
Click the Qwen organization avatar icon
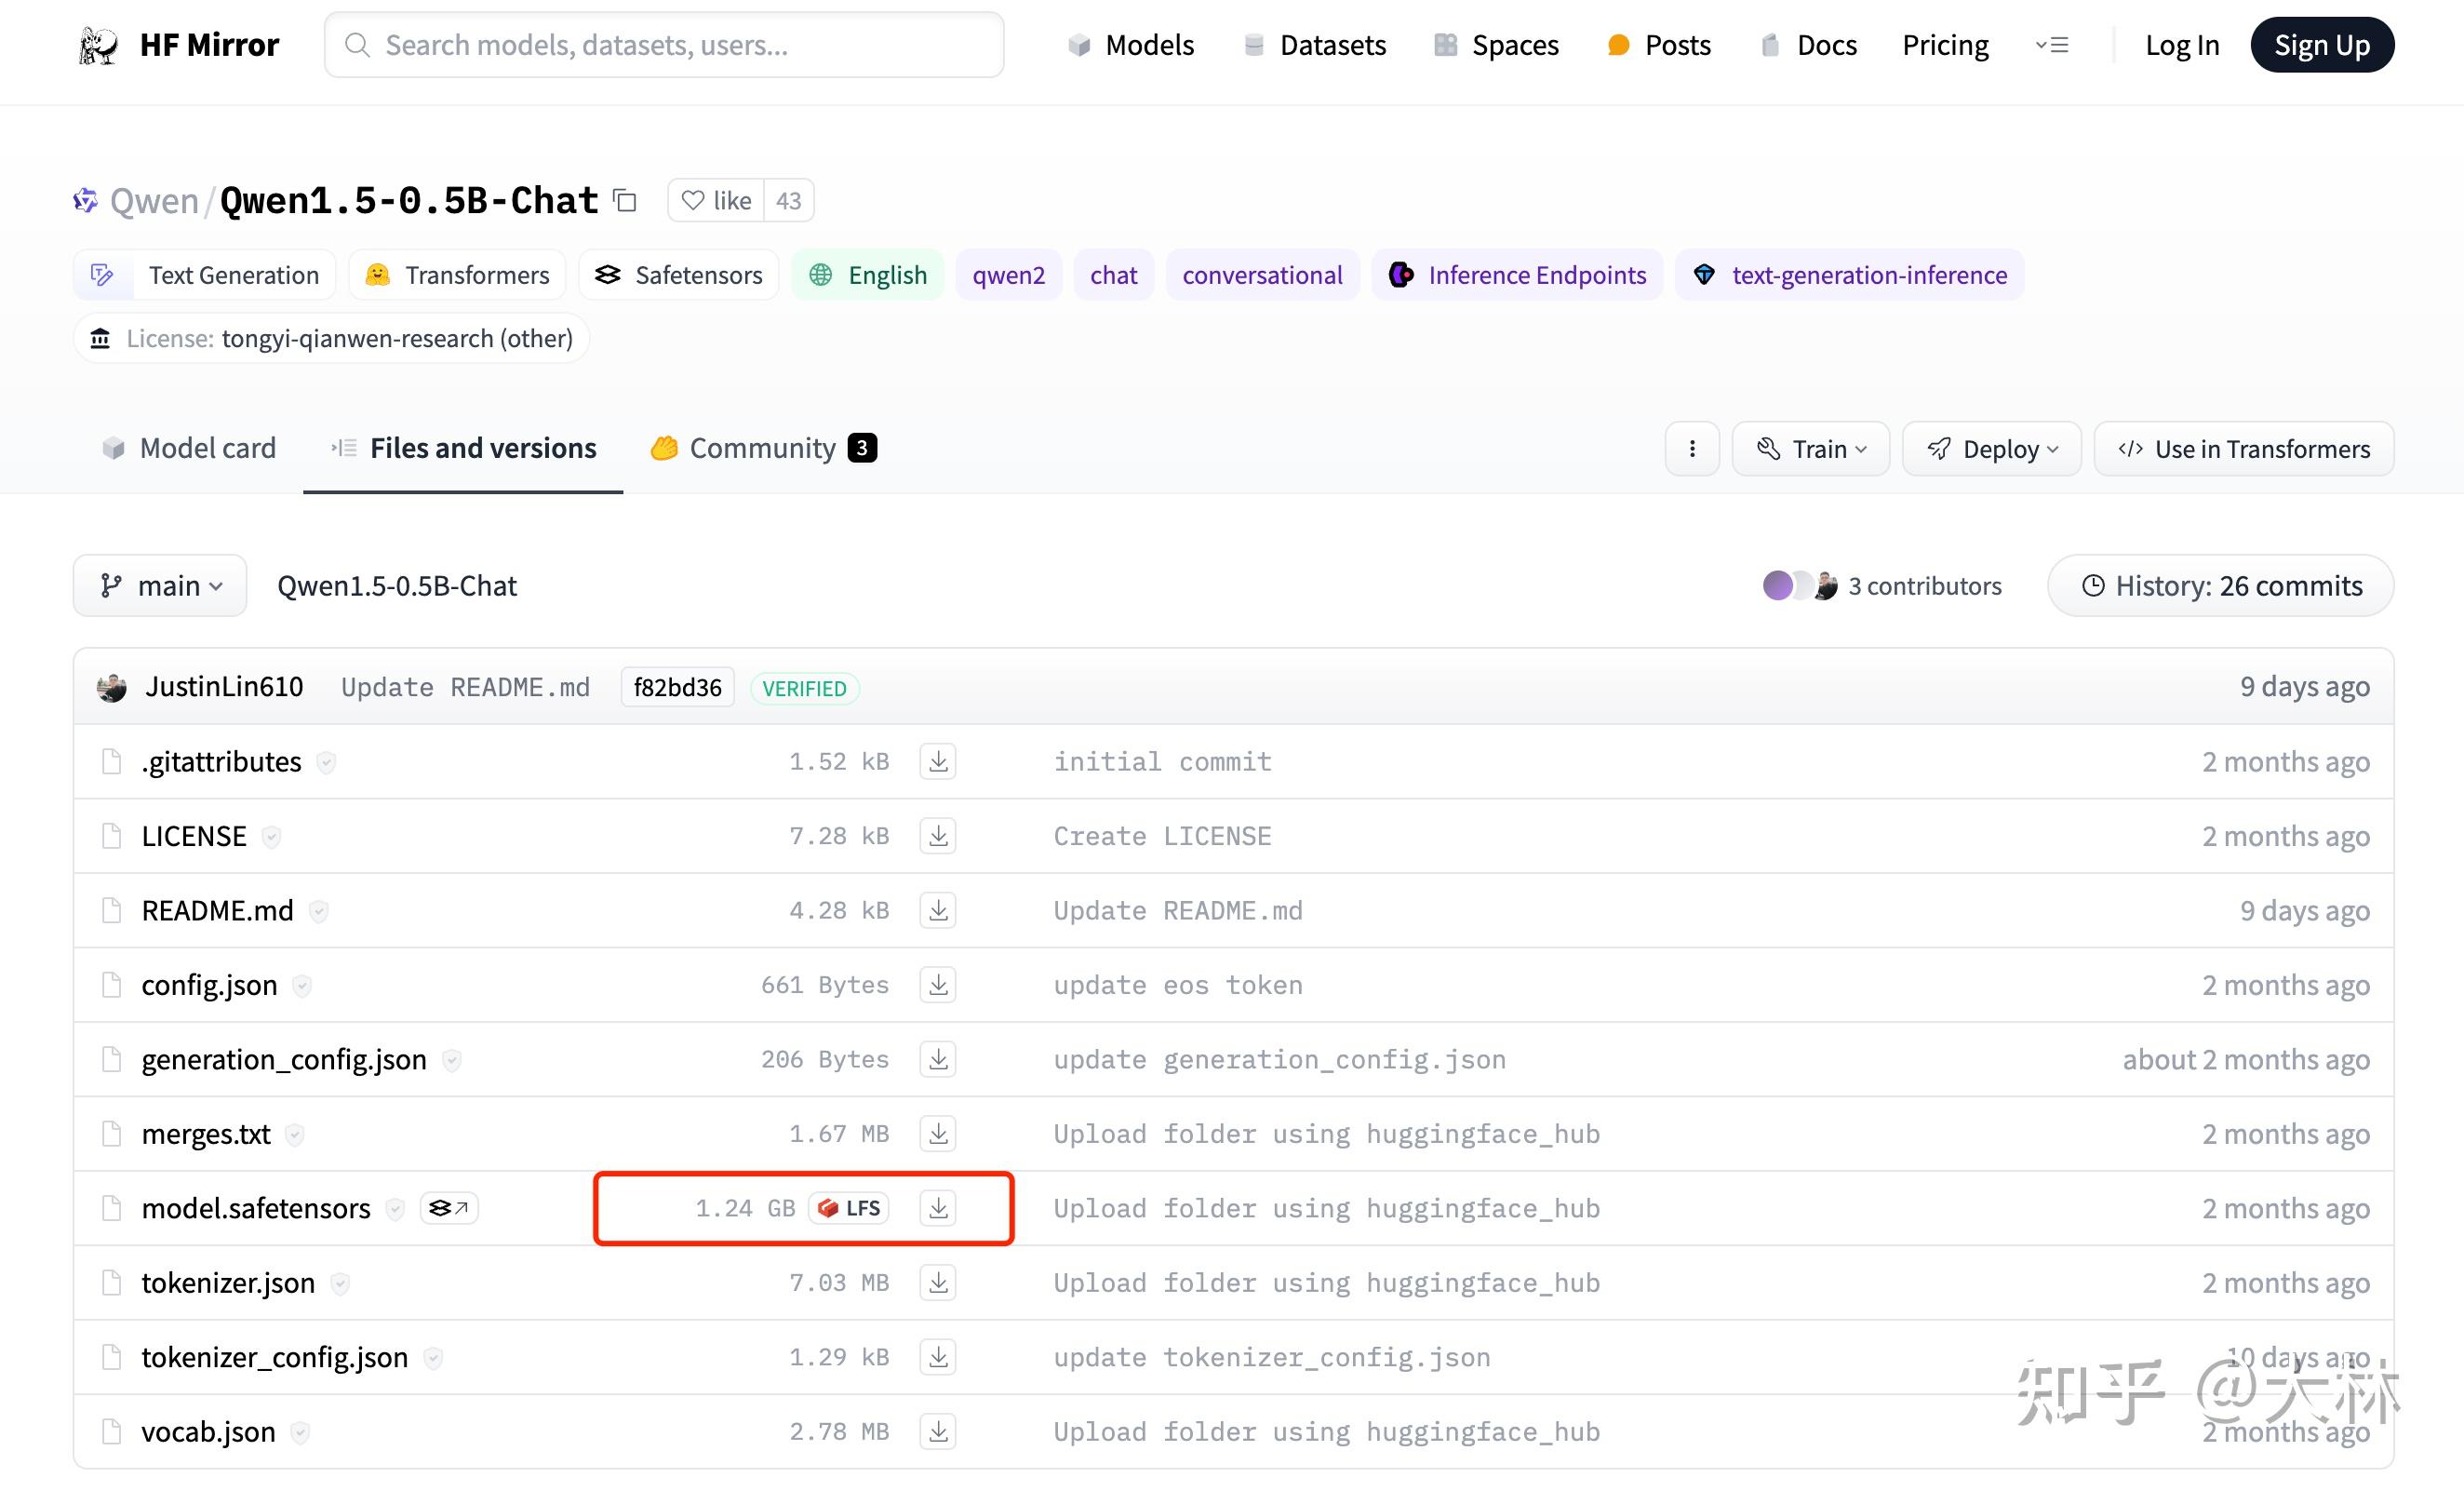pos(86,200)
